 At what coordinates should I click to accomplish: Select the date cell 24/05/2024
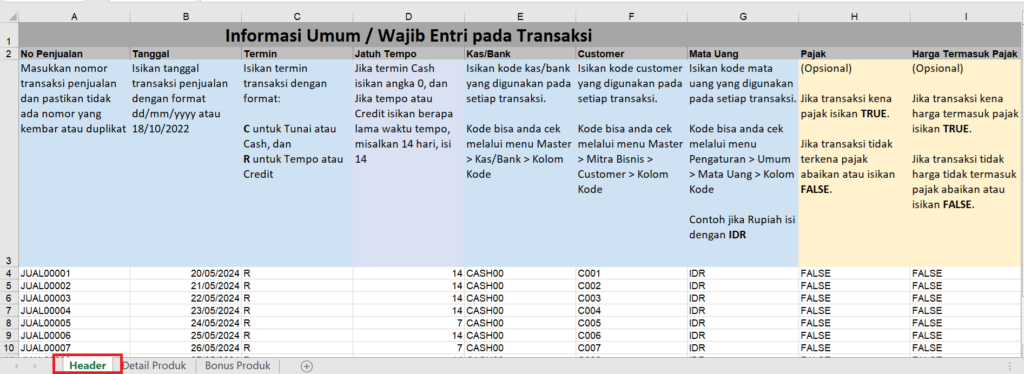(x=185, y=323)
